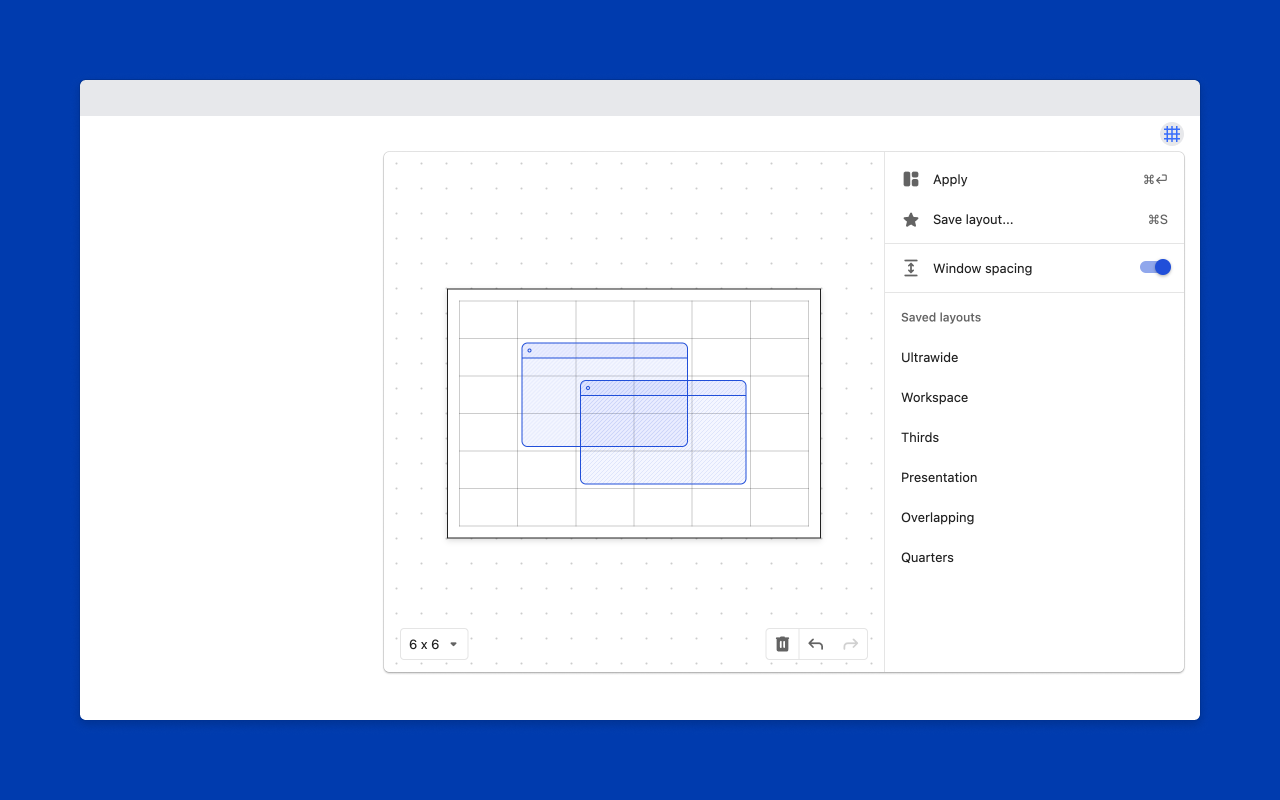Load the Presentation saved layout
The width and height of the screenshot is (1280, 800).
point(1035,477)
